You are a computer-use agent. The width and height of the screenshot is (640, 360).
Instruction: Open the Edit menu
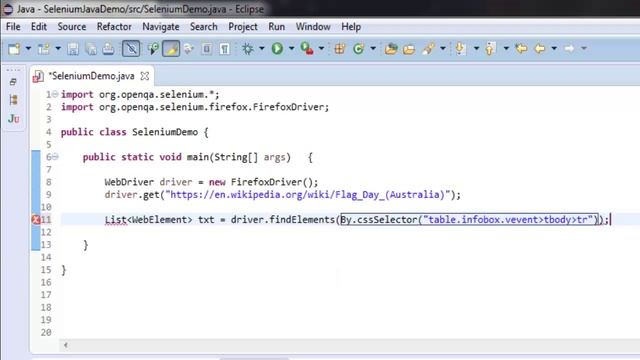pyautogui.click(x=39, y=27)
